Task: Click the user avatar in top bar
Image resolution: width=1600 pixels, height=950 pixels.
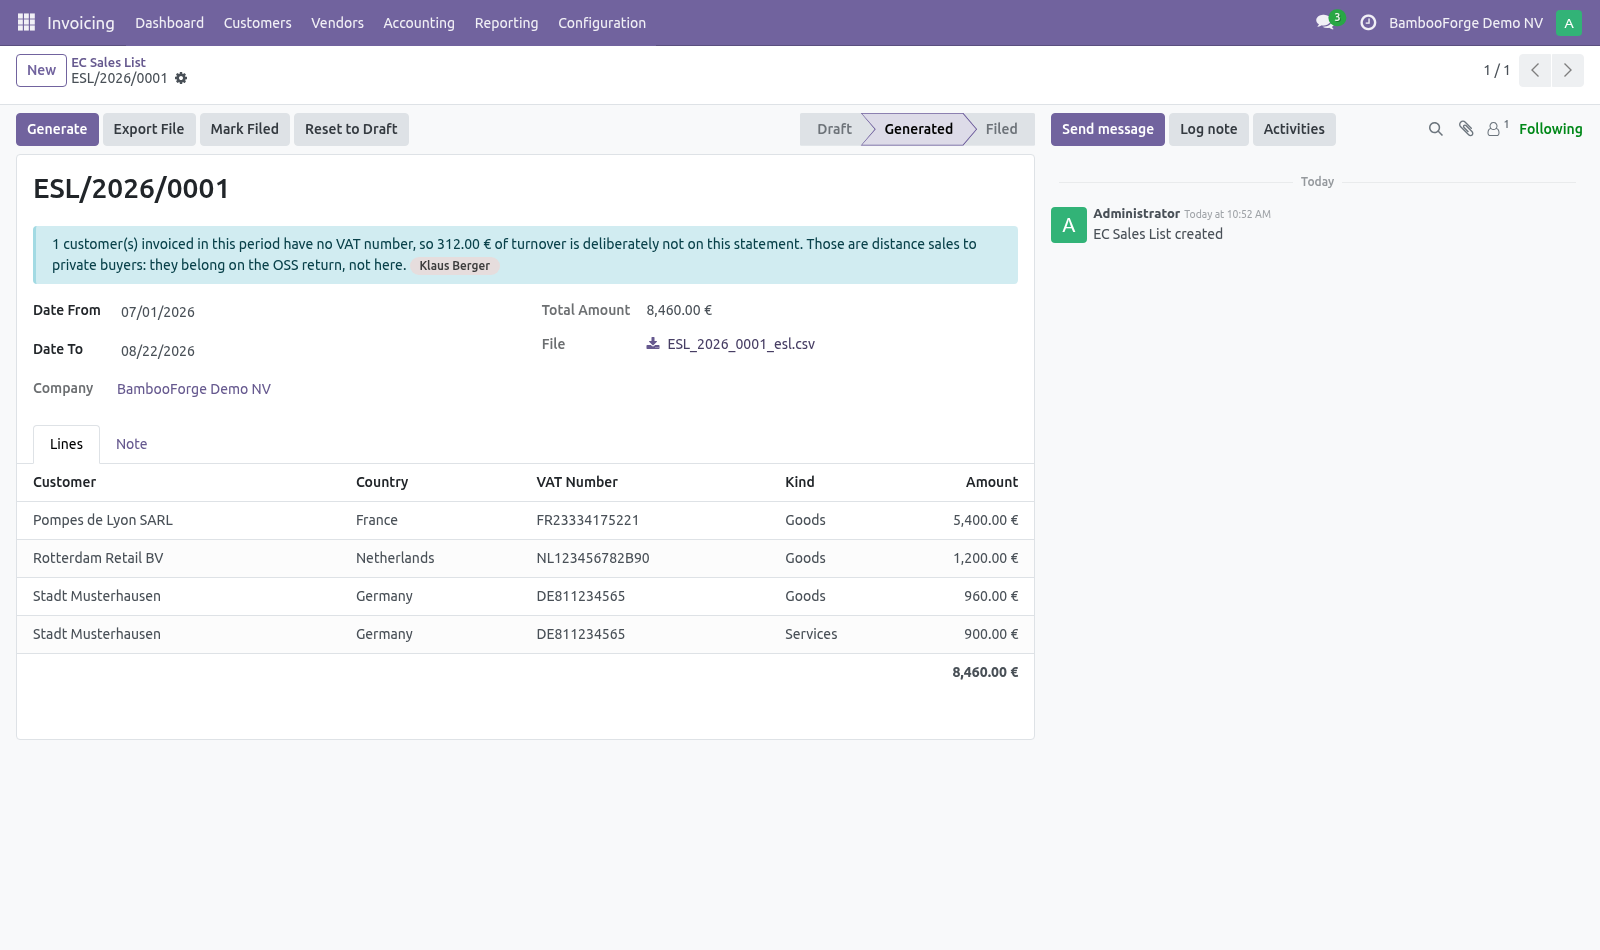Action: 1569,22
